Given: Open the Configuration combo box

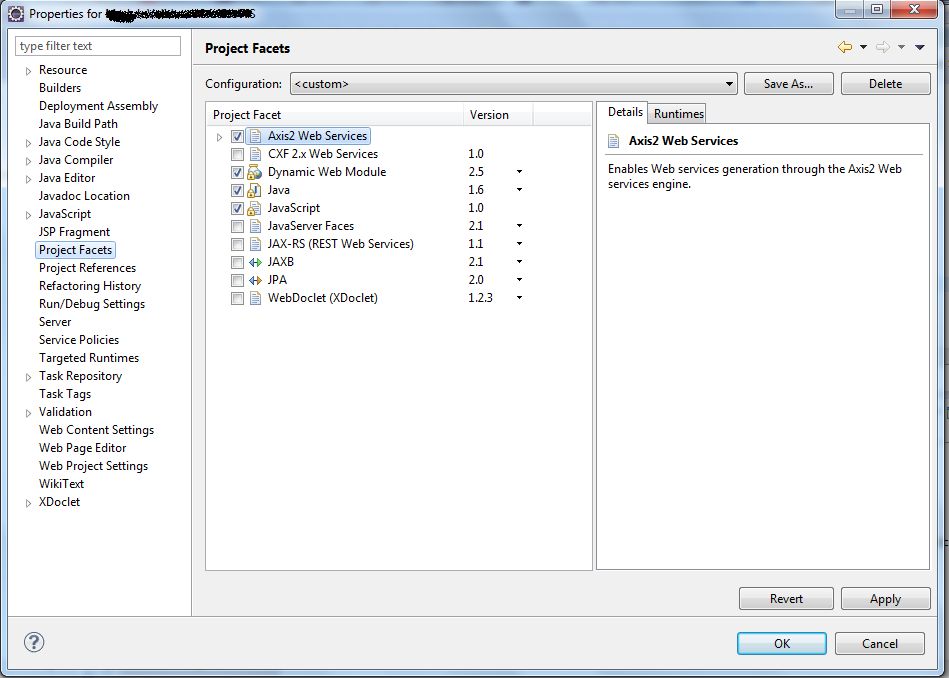Looking at the screenshot, I should pos(513,84).
